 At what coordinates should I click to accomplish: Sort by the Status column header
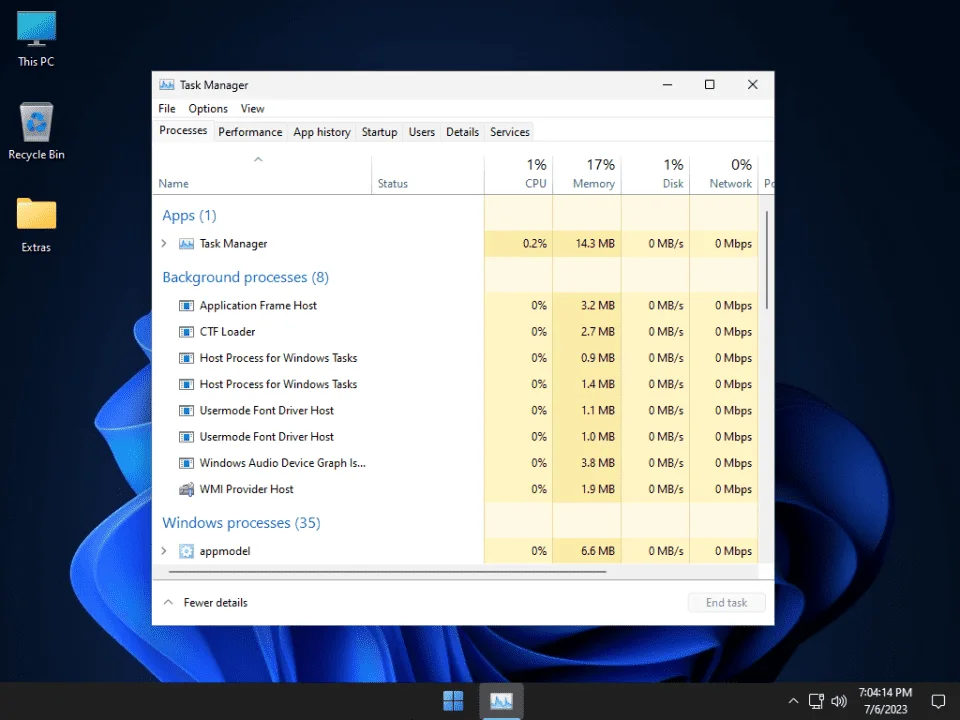pyautogui.click(x=427, y=174)
